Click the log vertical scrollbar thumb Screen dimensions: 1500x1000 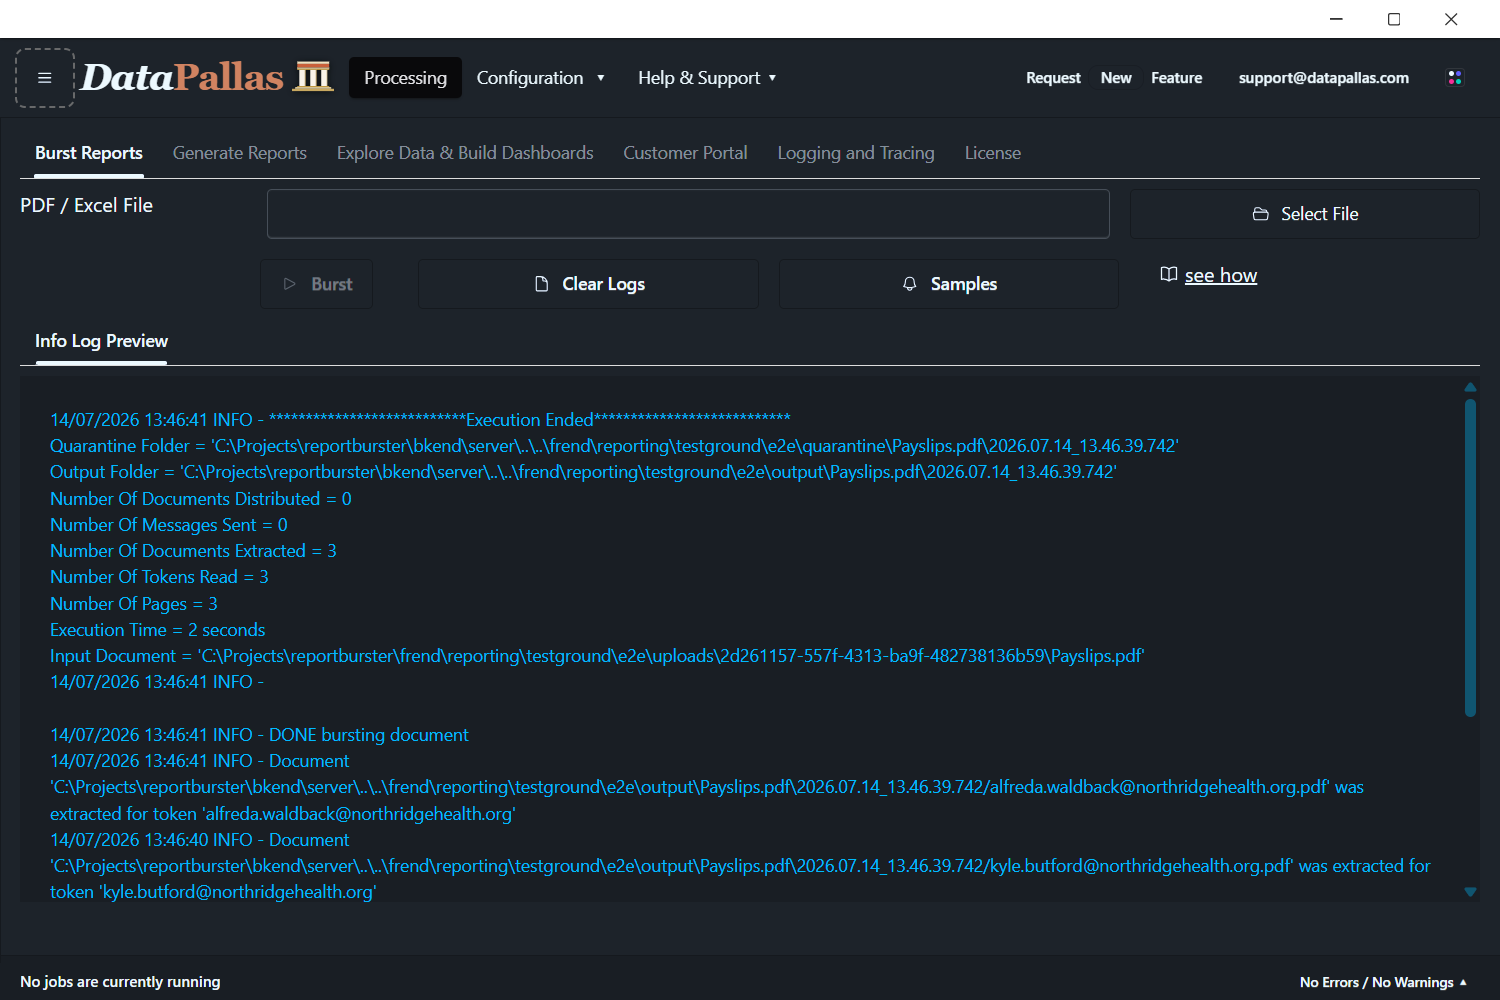[x=1470, y=558]
